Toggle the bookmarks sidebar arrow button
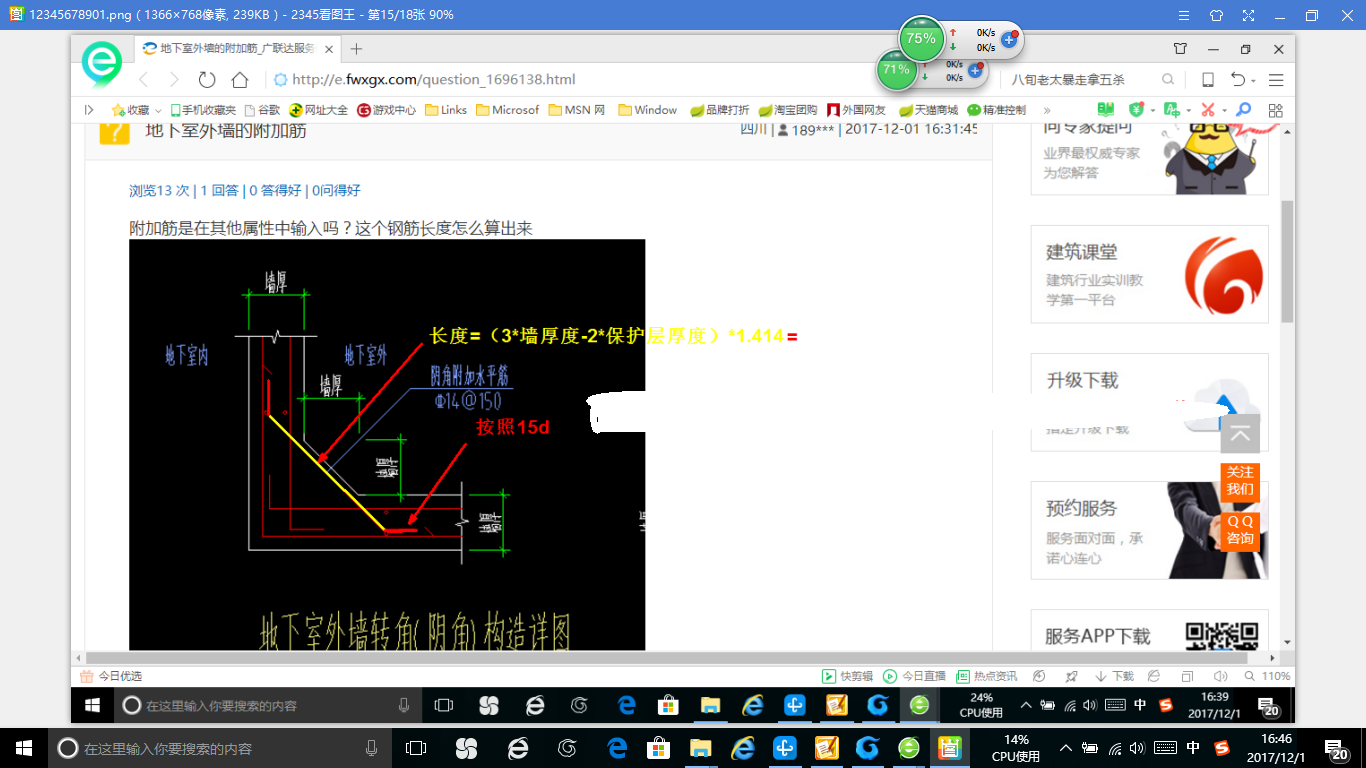This screenshot has height=768, width=1366. (x=89, y=110)
